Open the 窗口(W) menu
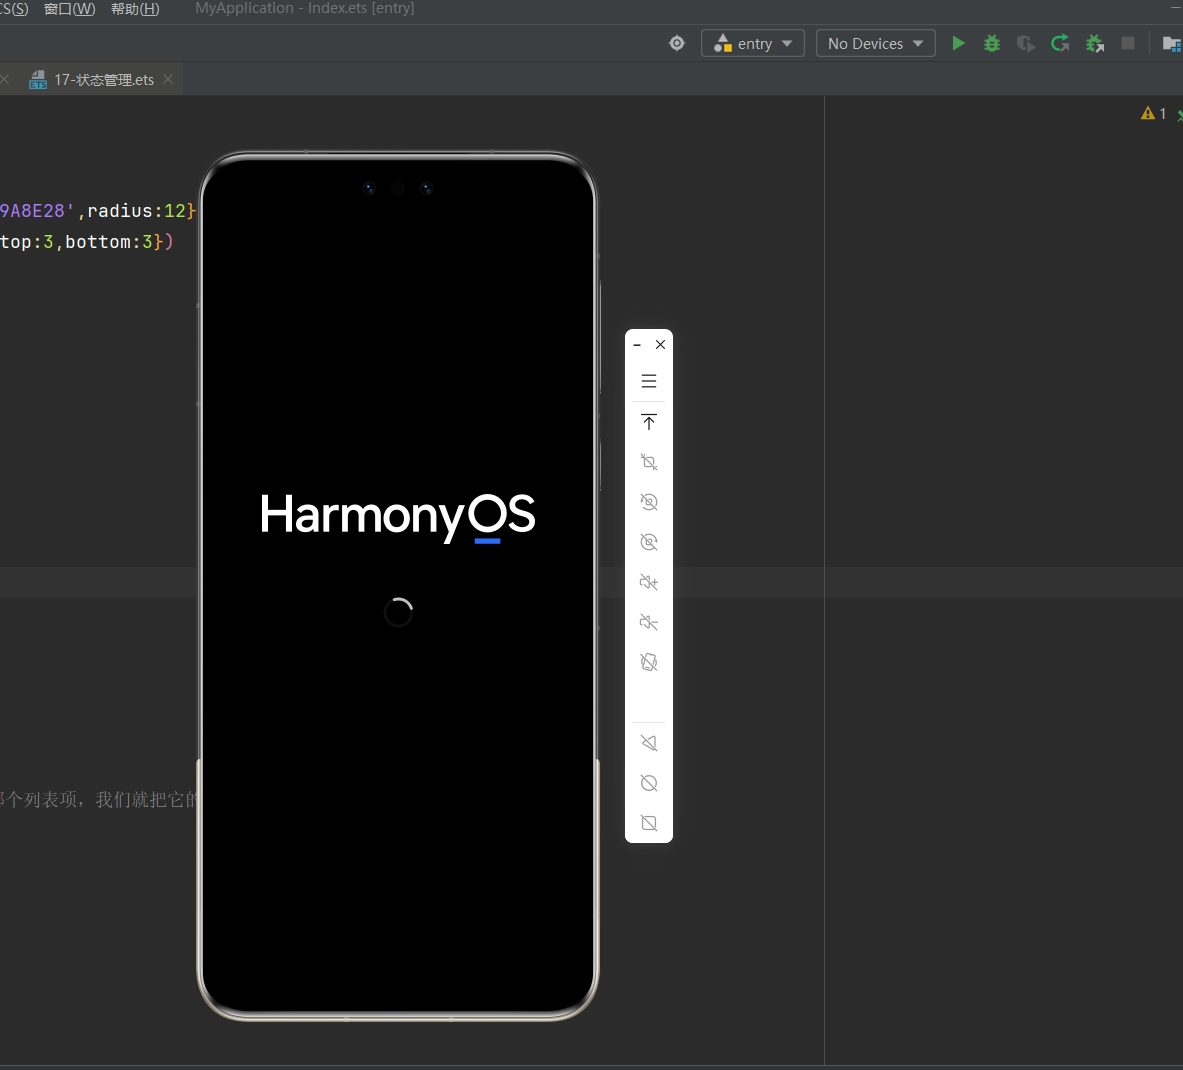This screenshot has width=1183, height=1070. point(70,9)
